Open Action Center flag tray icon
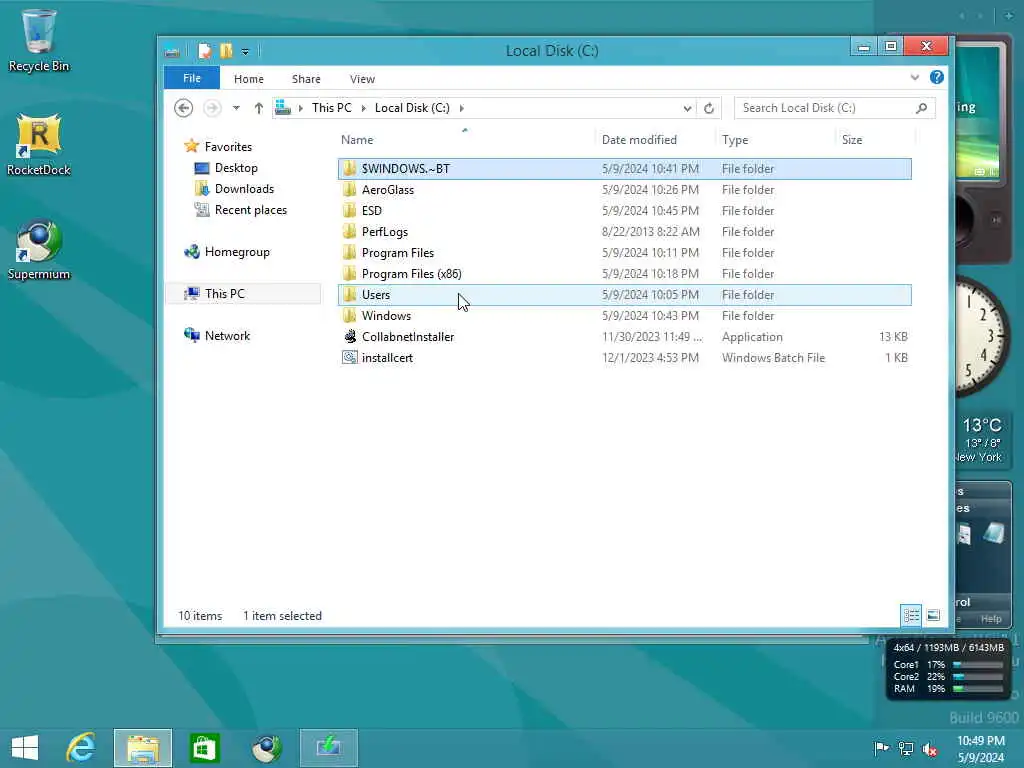 (x=881, y=748)
